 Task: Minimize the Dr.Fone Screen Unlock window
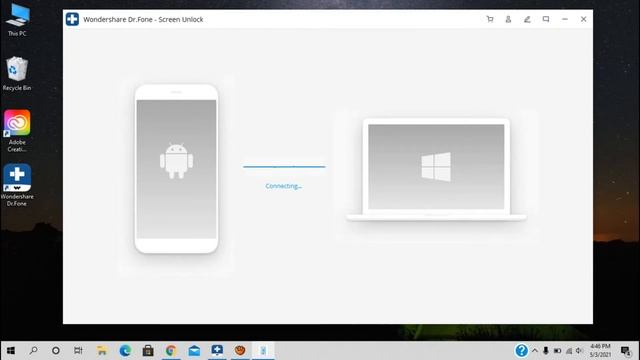pos(564,19)
